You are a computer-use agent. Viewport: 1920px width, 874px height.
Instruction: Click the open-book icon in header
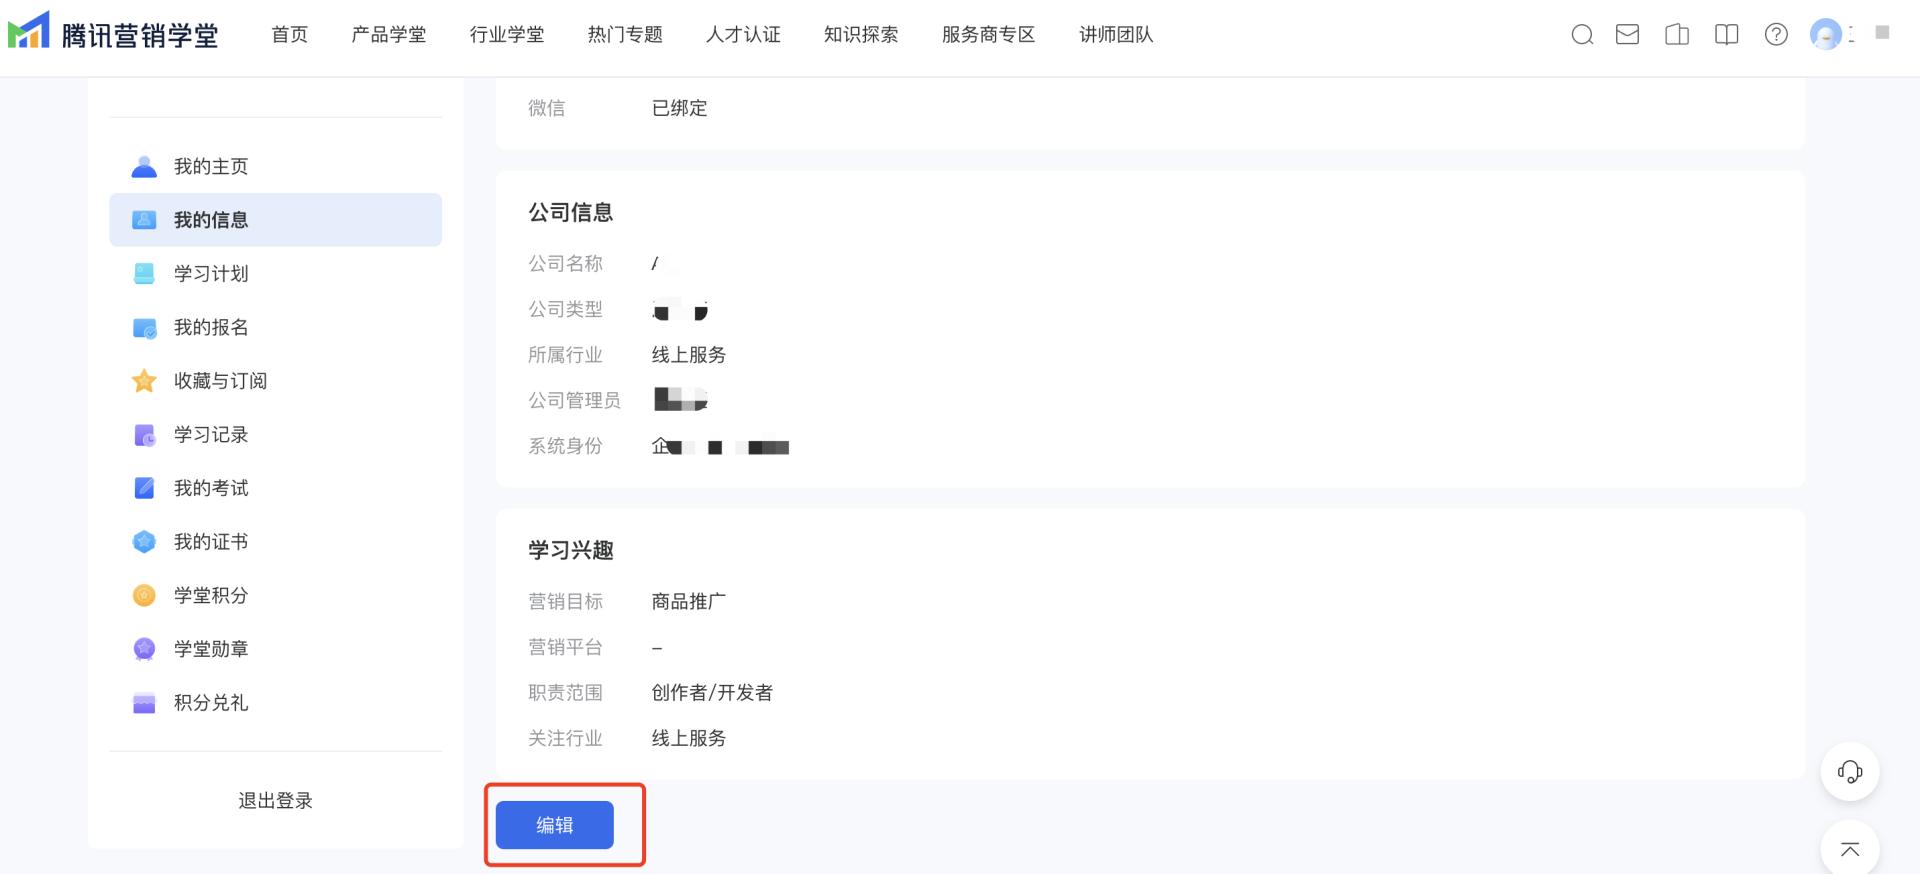(x=1727, y=35)
